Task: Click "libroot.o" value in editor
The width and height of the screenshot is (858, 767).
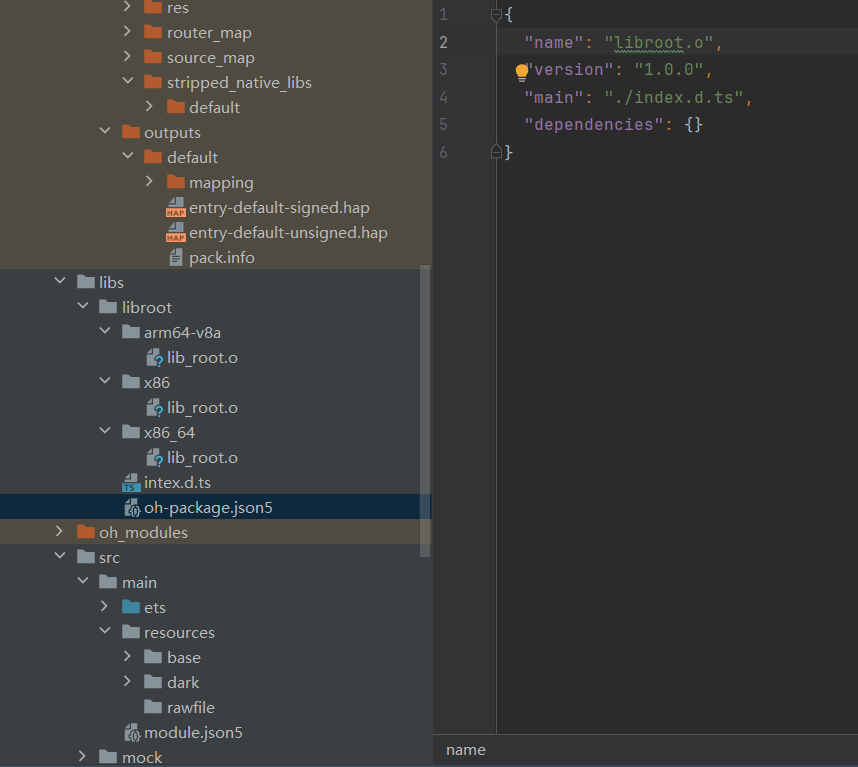Action: pyautogui.click(x=658, y=43)
